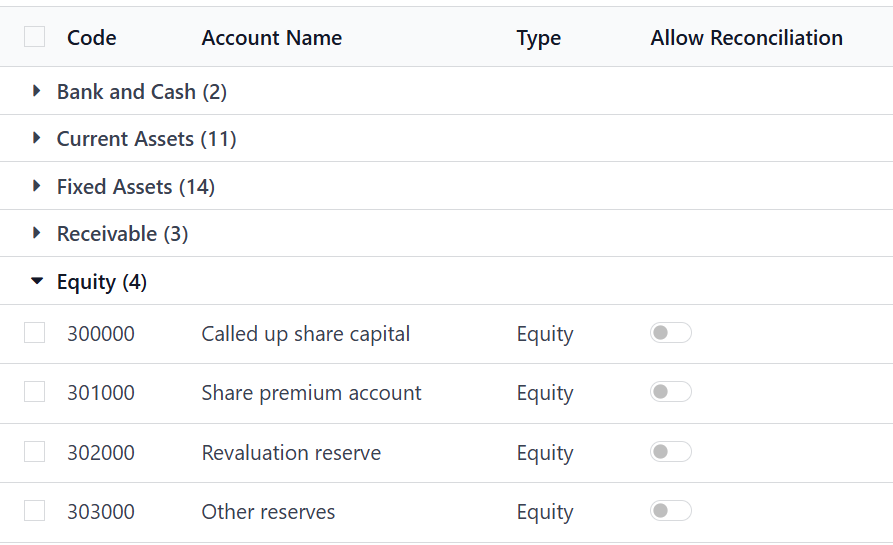Select checkbox for account 303000
The image size is (893, 545).
click(x=34, y=511)
